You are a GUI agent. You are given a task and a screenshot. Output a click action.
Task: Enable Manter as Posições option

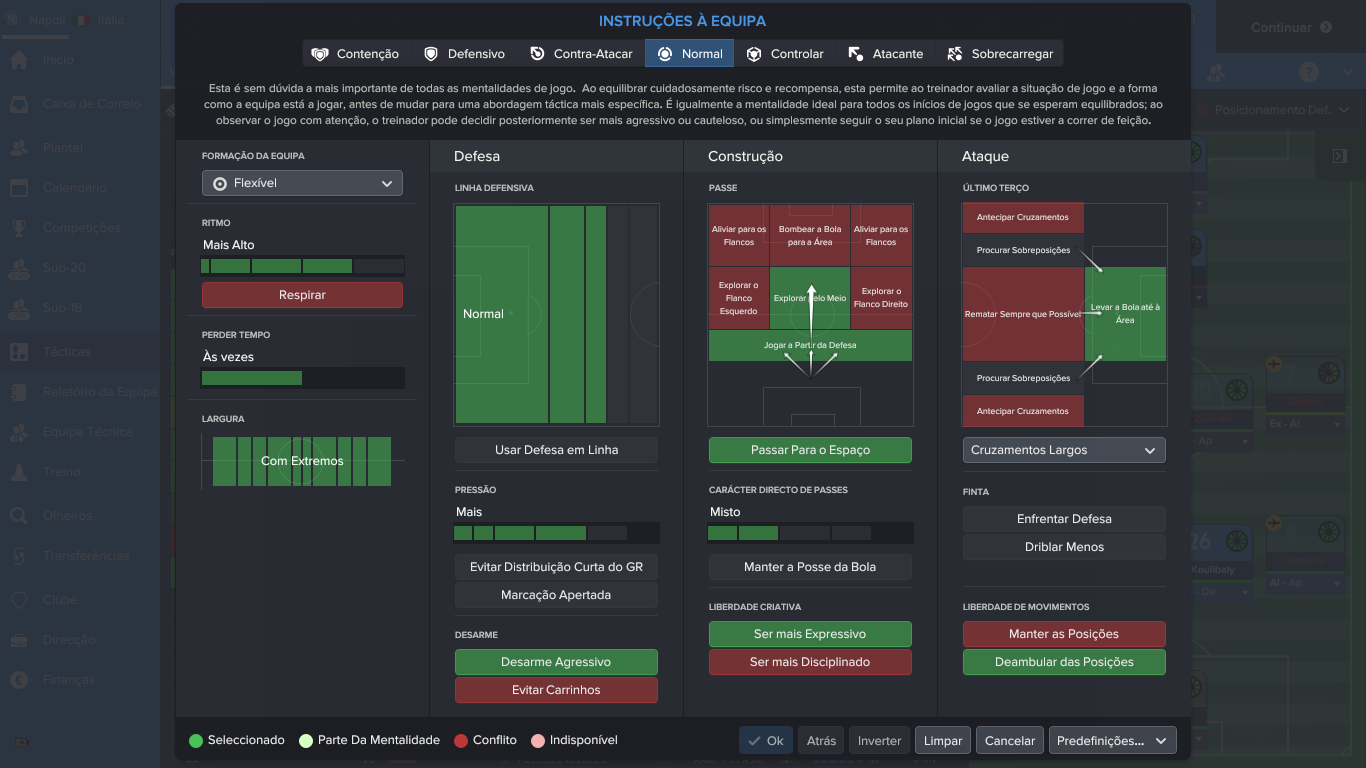(x=1064, y=634)
